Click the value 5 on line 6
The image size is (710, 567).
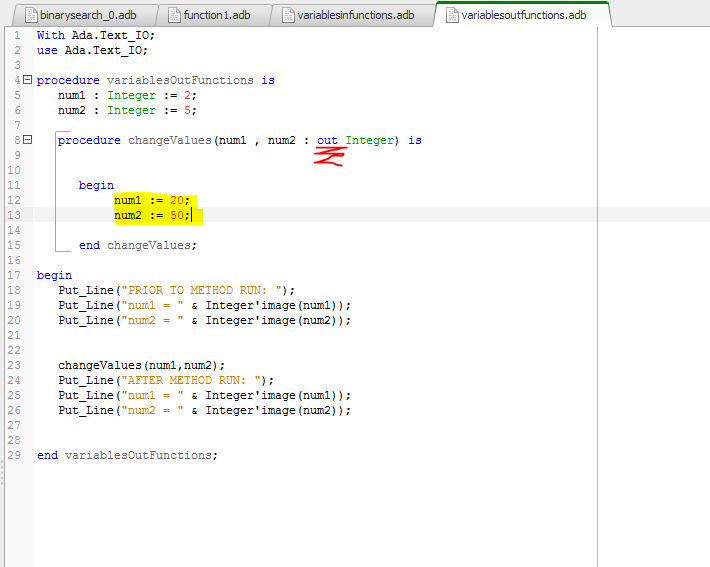(187, 110)
